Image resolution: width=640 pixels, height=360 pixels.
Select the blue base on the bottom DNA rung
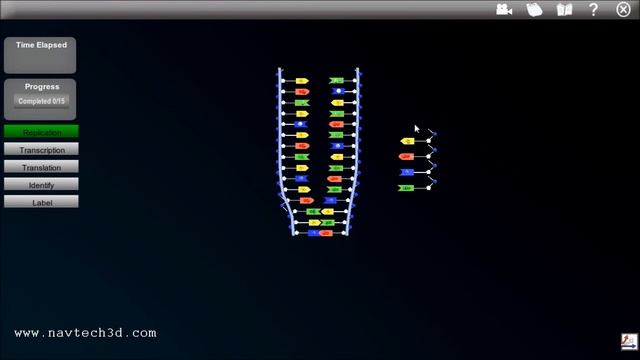point(313,233)
